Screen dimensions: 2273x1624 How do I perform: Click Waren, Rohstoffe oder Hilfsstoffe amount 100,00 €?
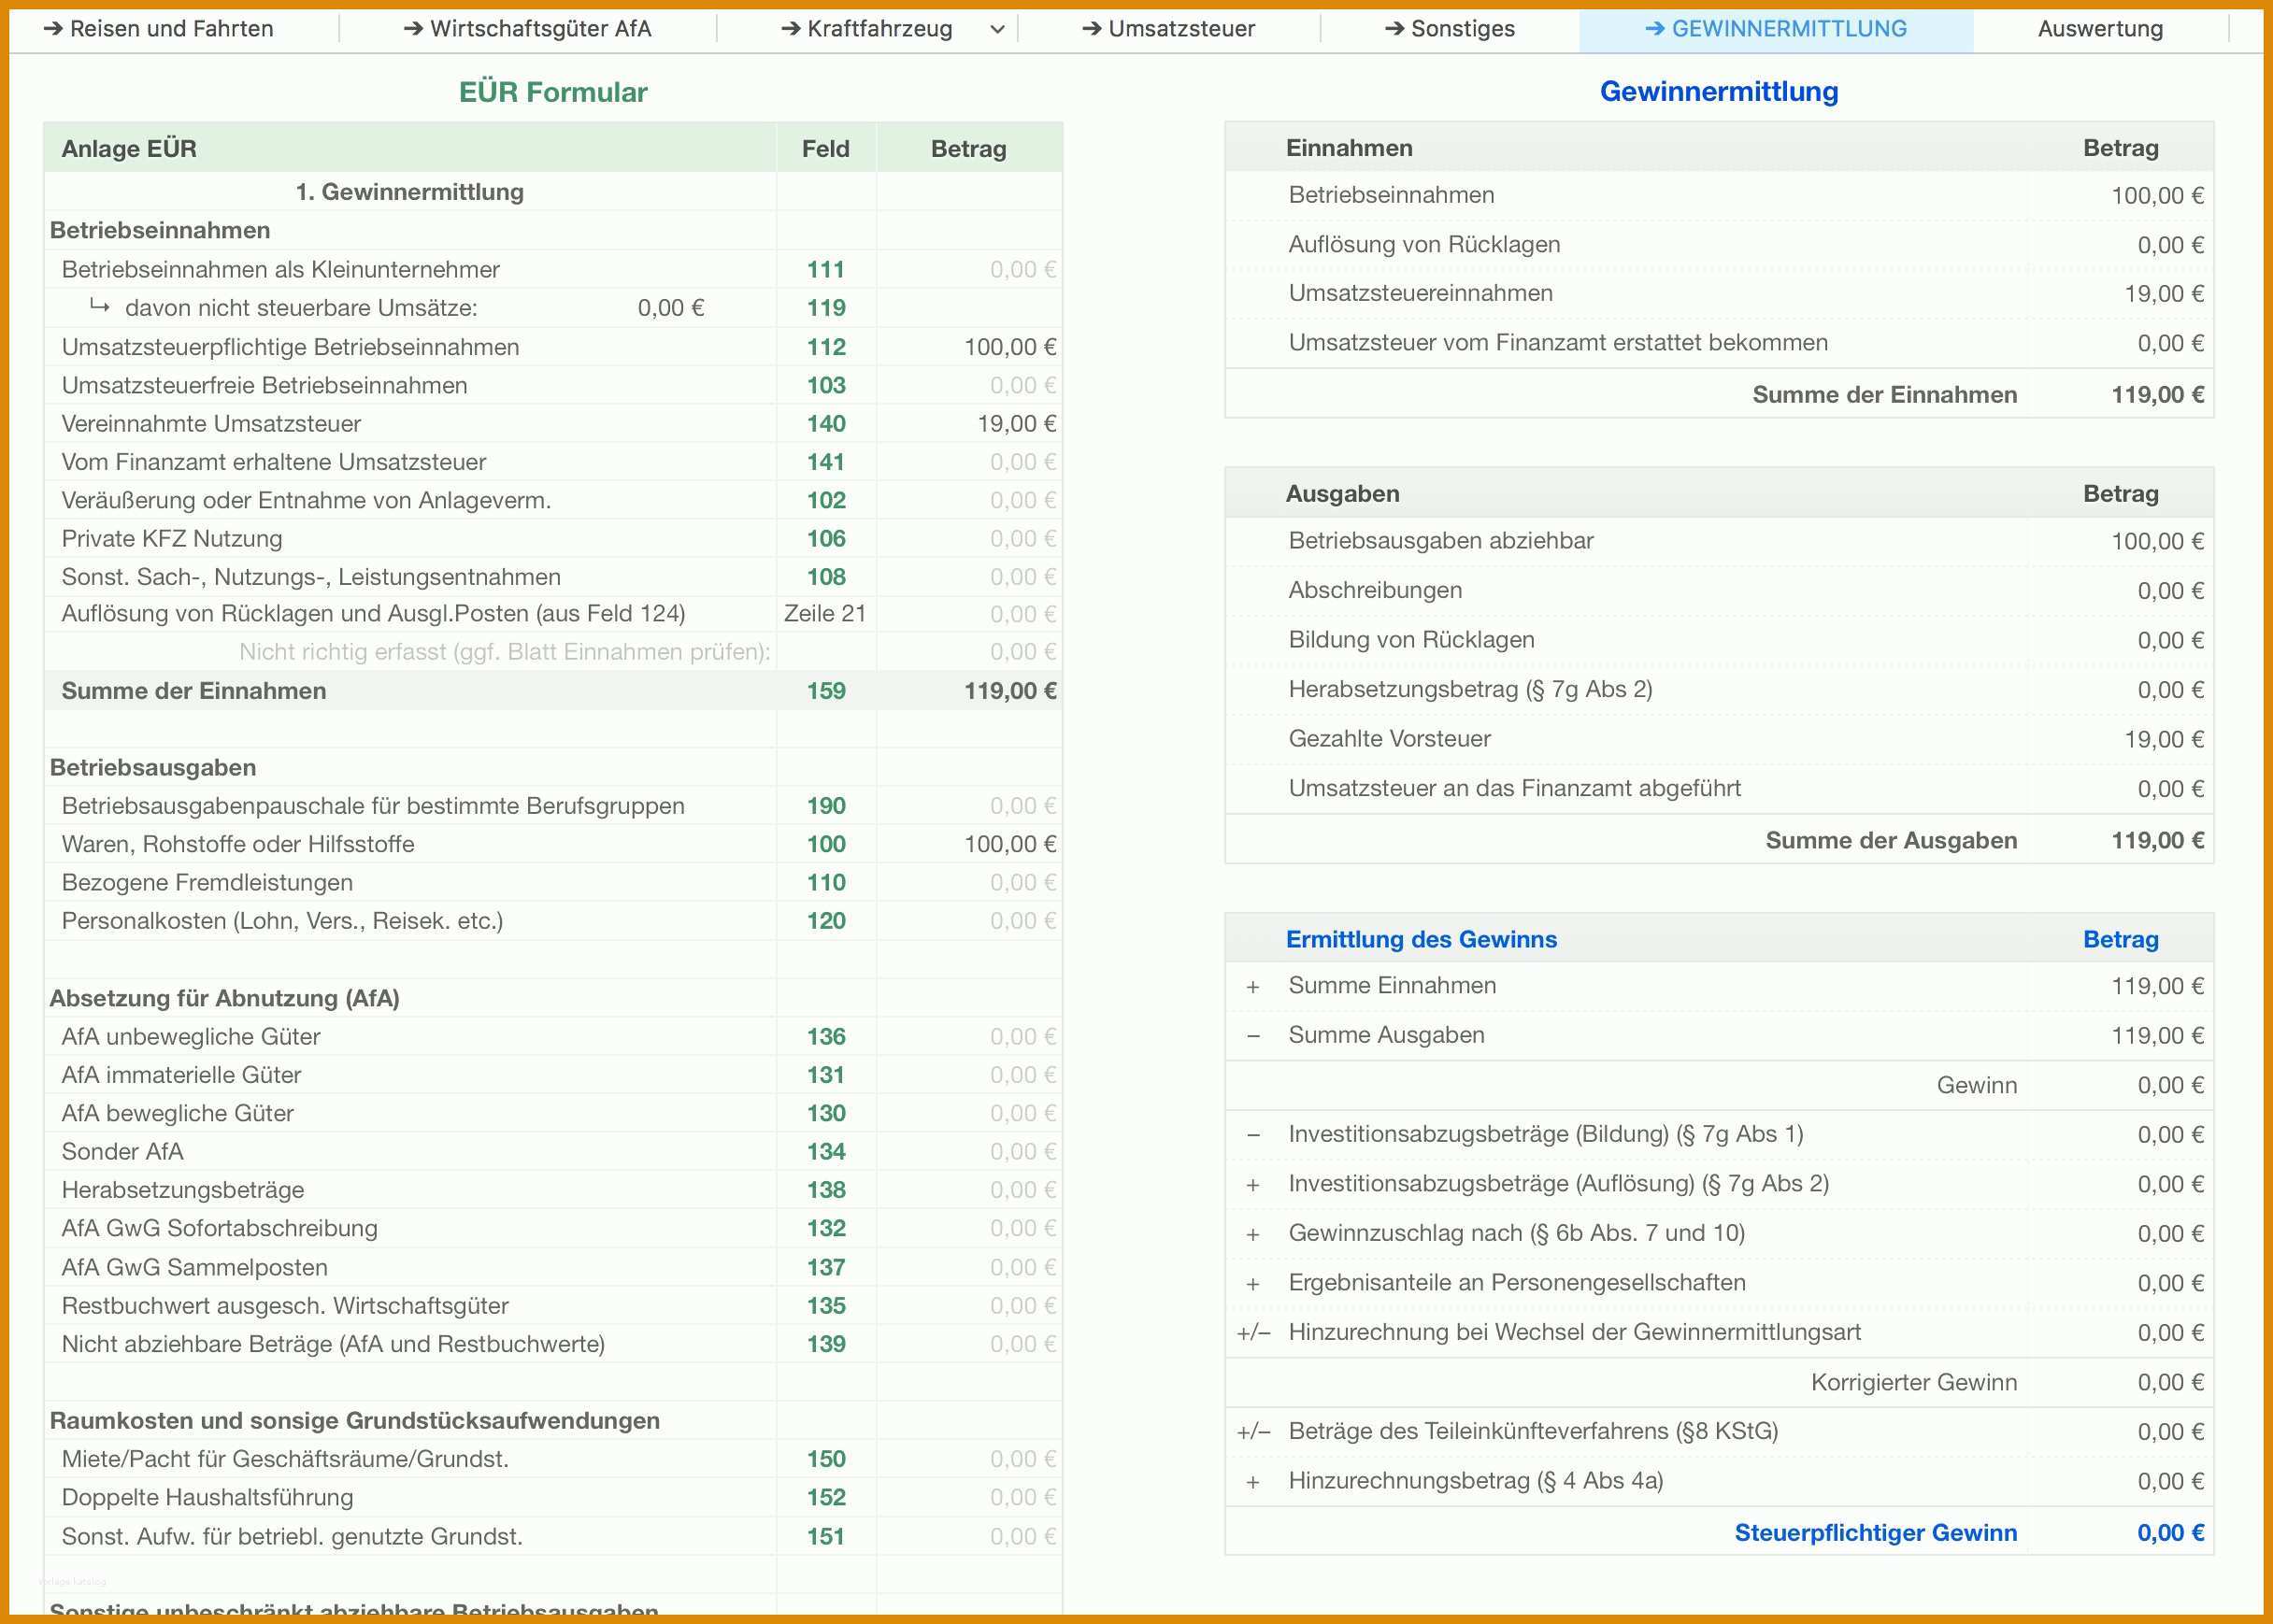(x=1010, y=844)
